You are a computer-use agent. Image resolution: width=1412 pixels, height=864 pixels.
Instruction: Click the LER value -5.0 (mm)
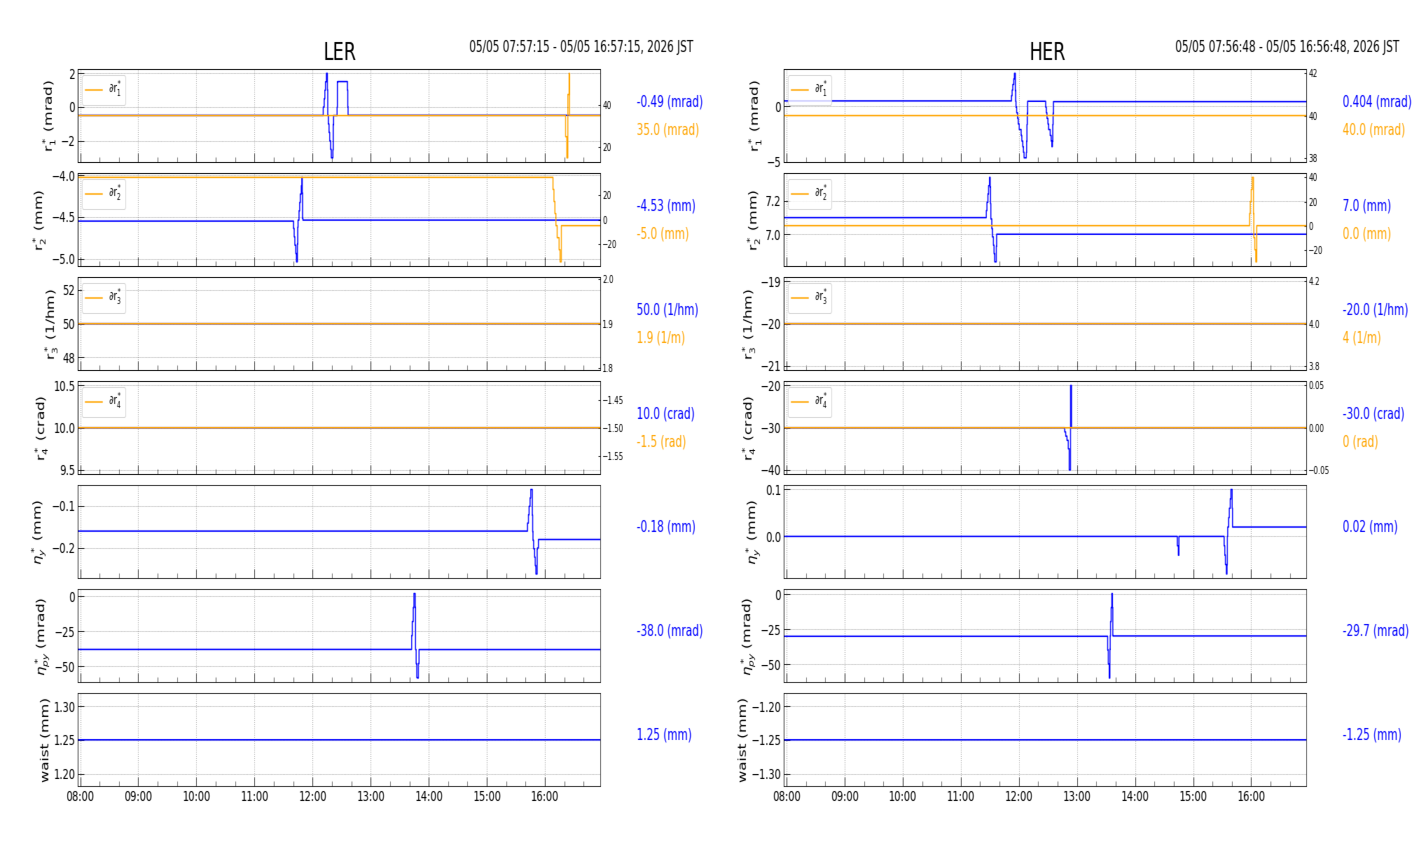coord(662,233)
